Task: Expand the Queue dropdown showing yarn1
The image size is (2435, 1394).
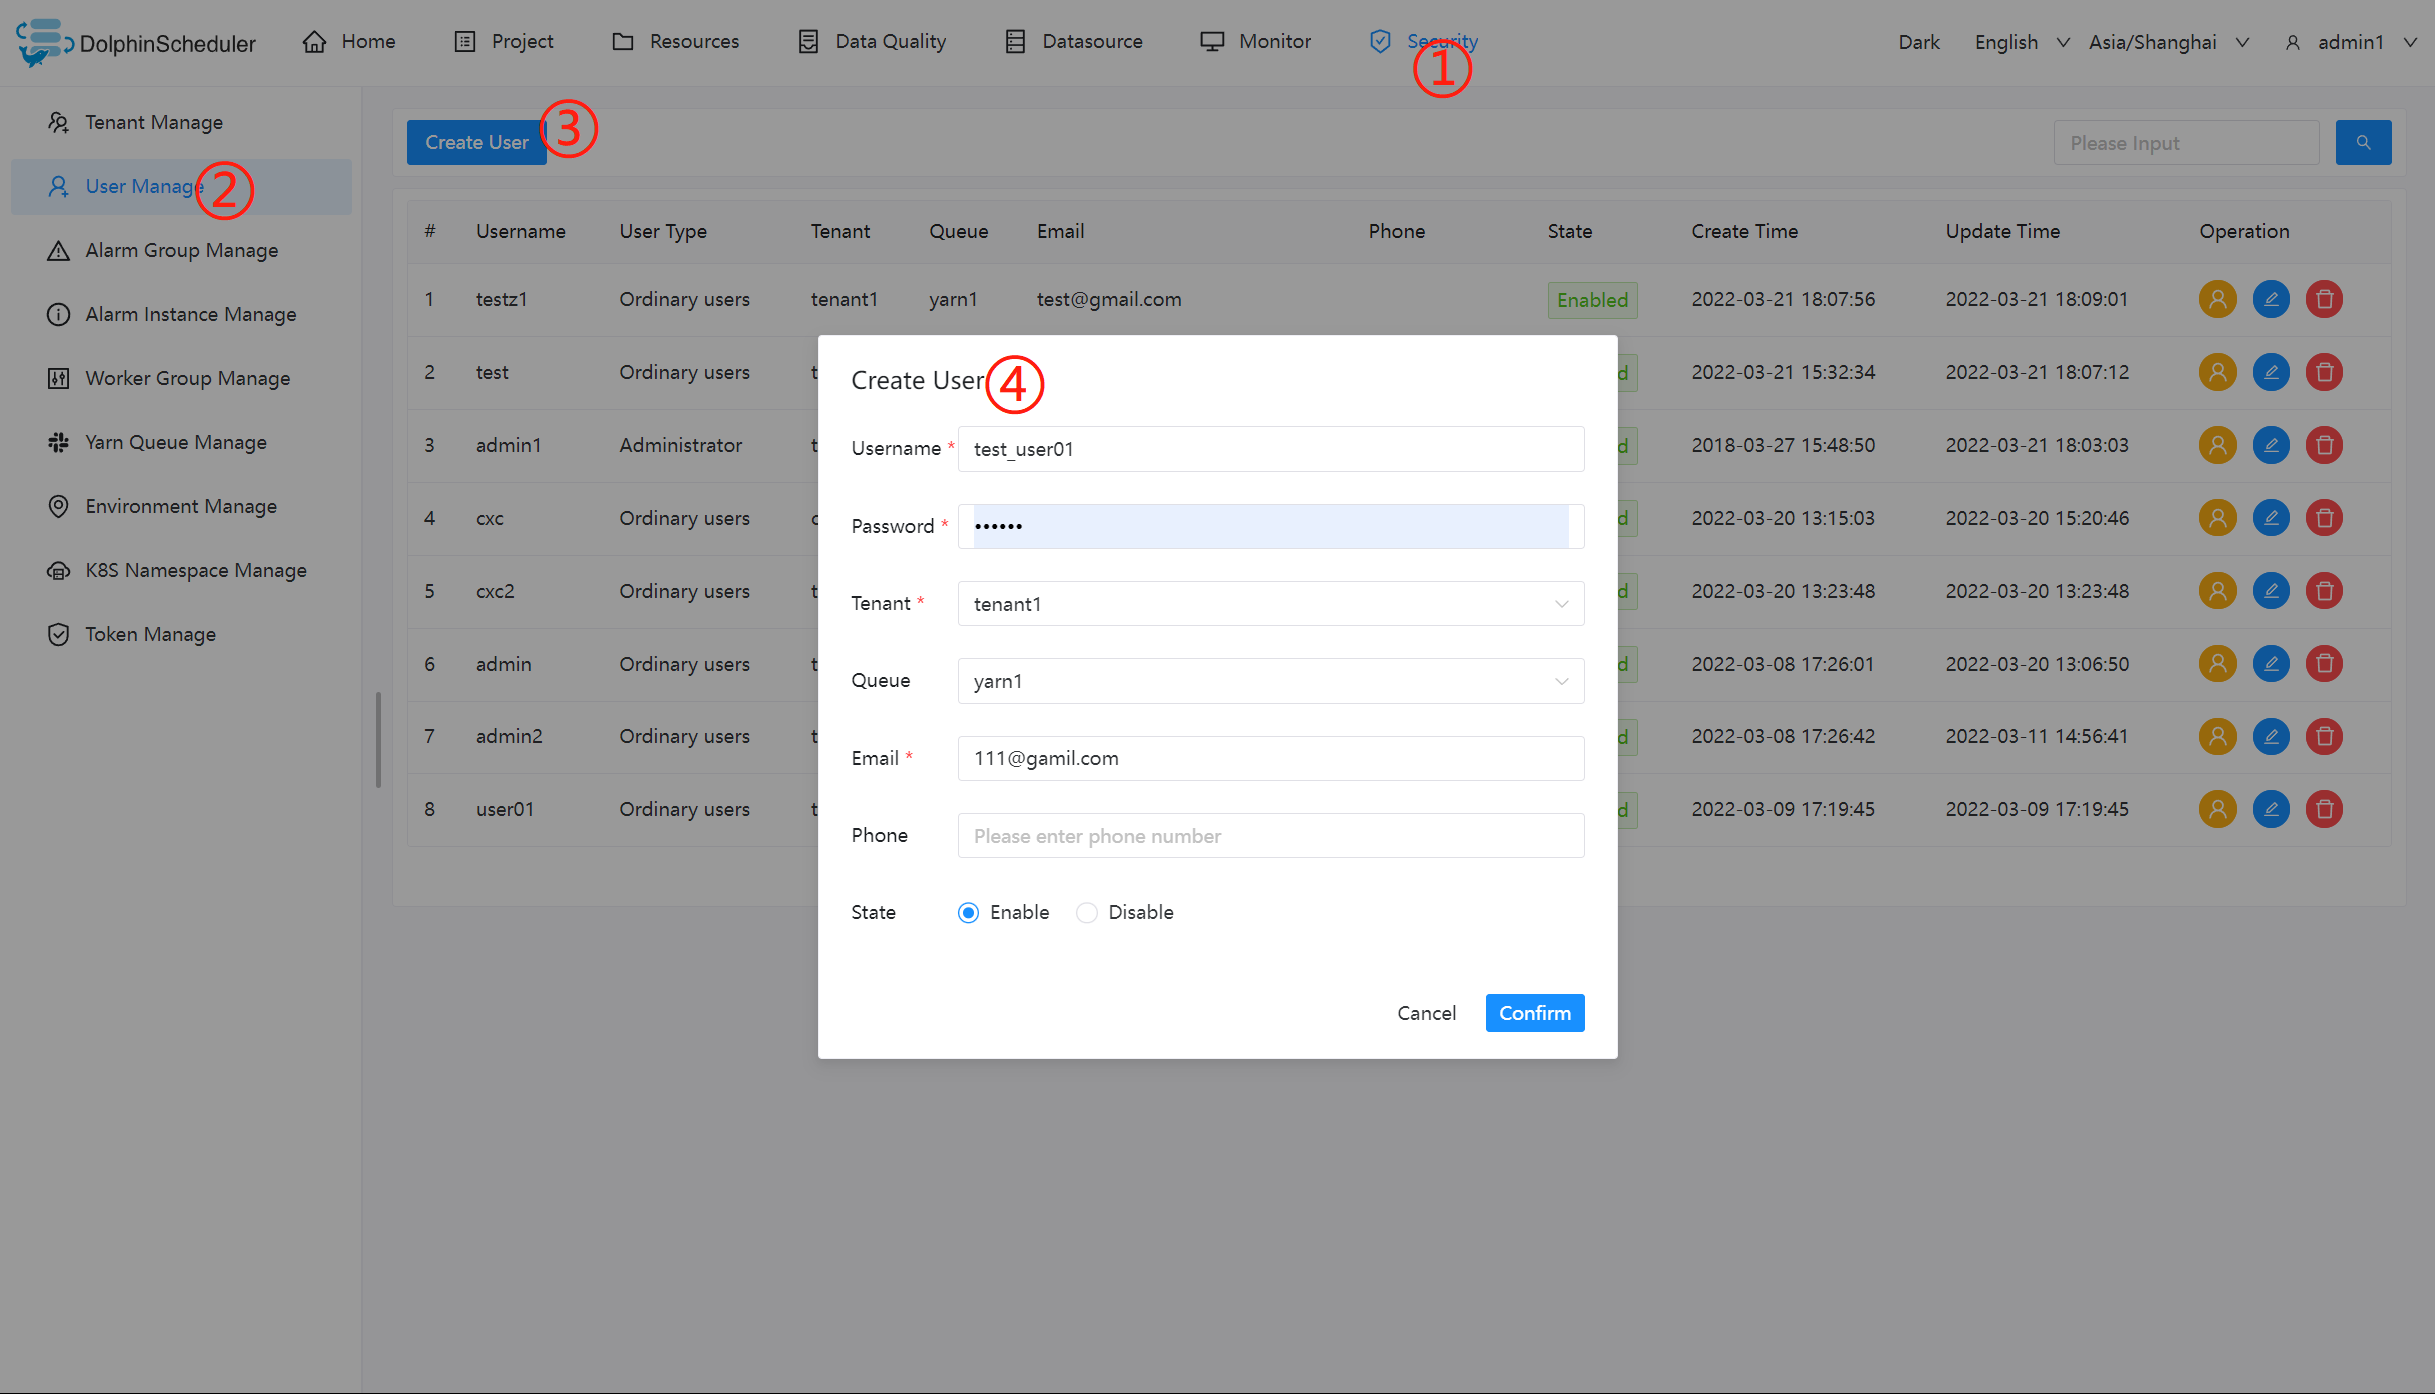Action: point(1270,681)
